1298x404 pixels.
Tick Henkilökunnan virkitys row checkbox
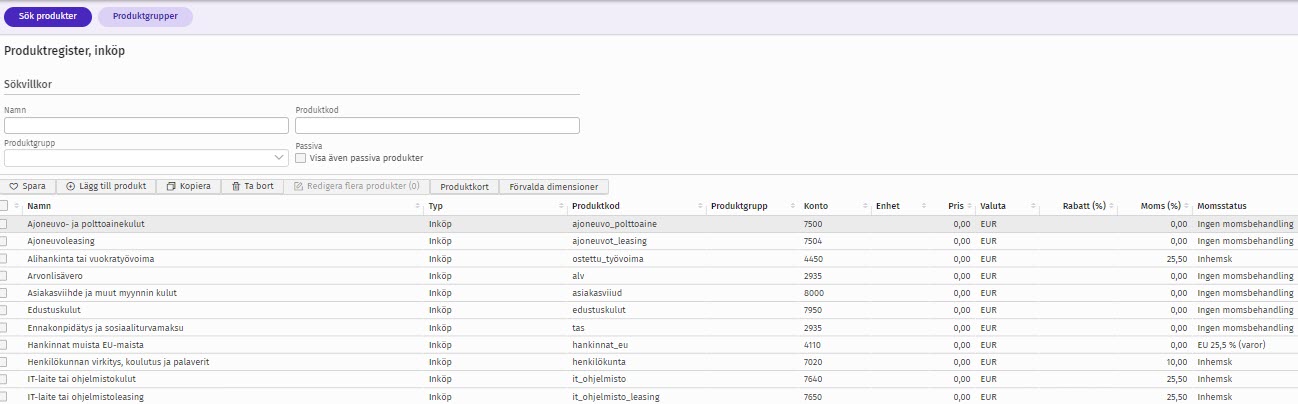coord(4,361)
